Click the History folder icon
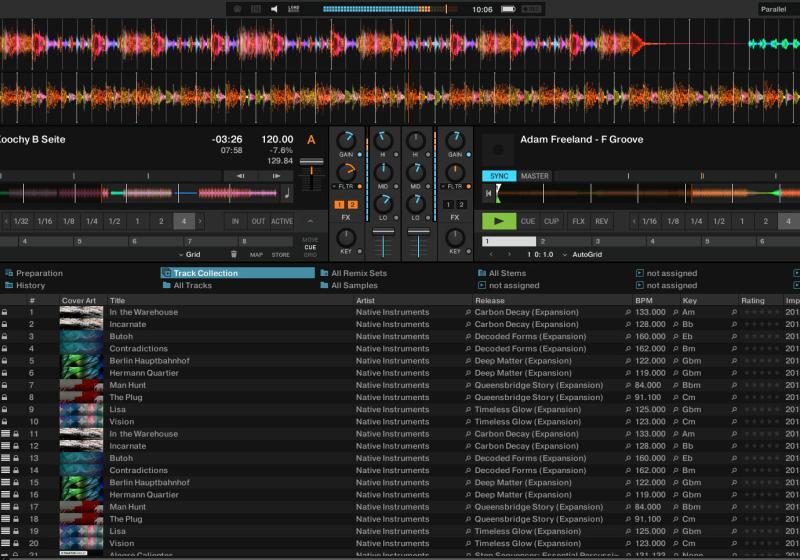Viewport: 800px width, 560px height. click(x=9, y=285)
